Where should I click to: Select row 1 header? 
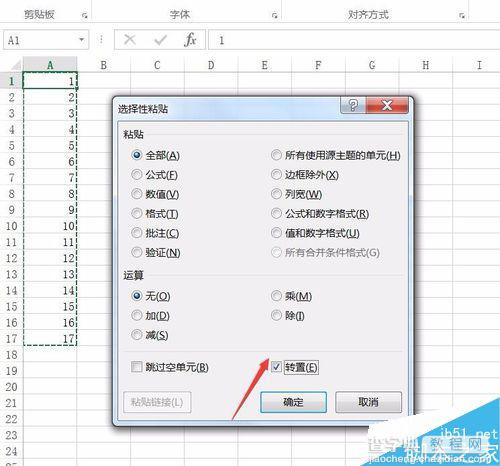[x=12, y=81]
